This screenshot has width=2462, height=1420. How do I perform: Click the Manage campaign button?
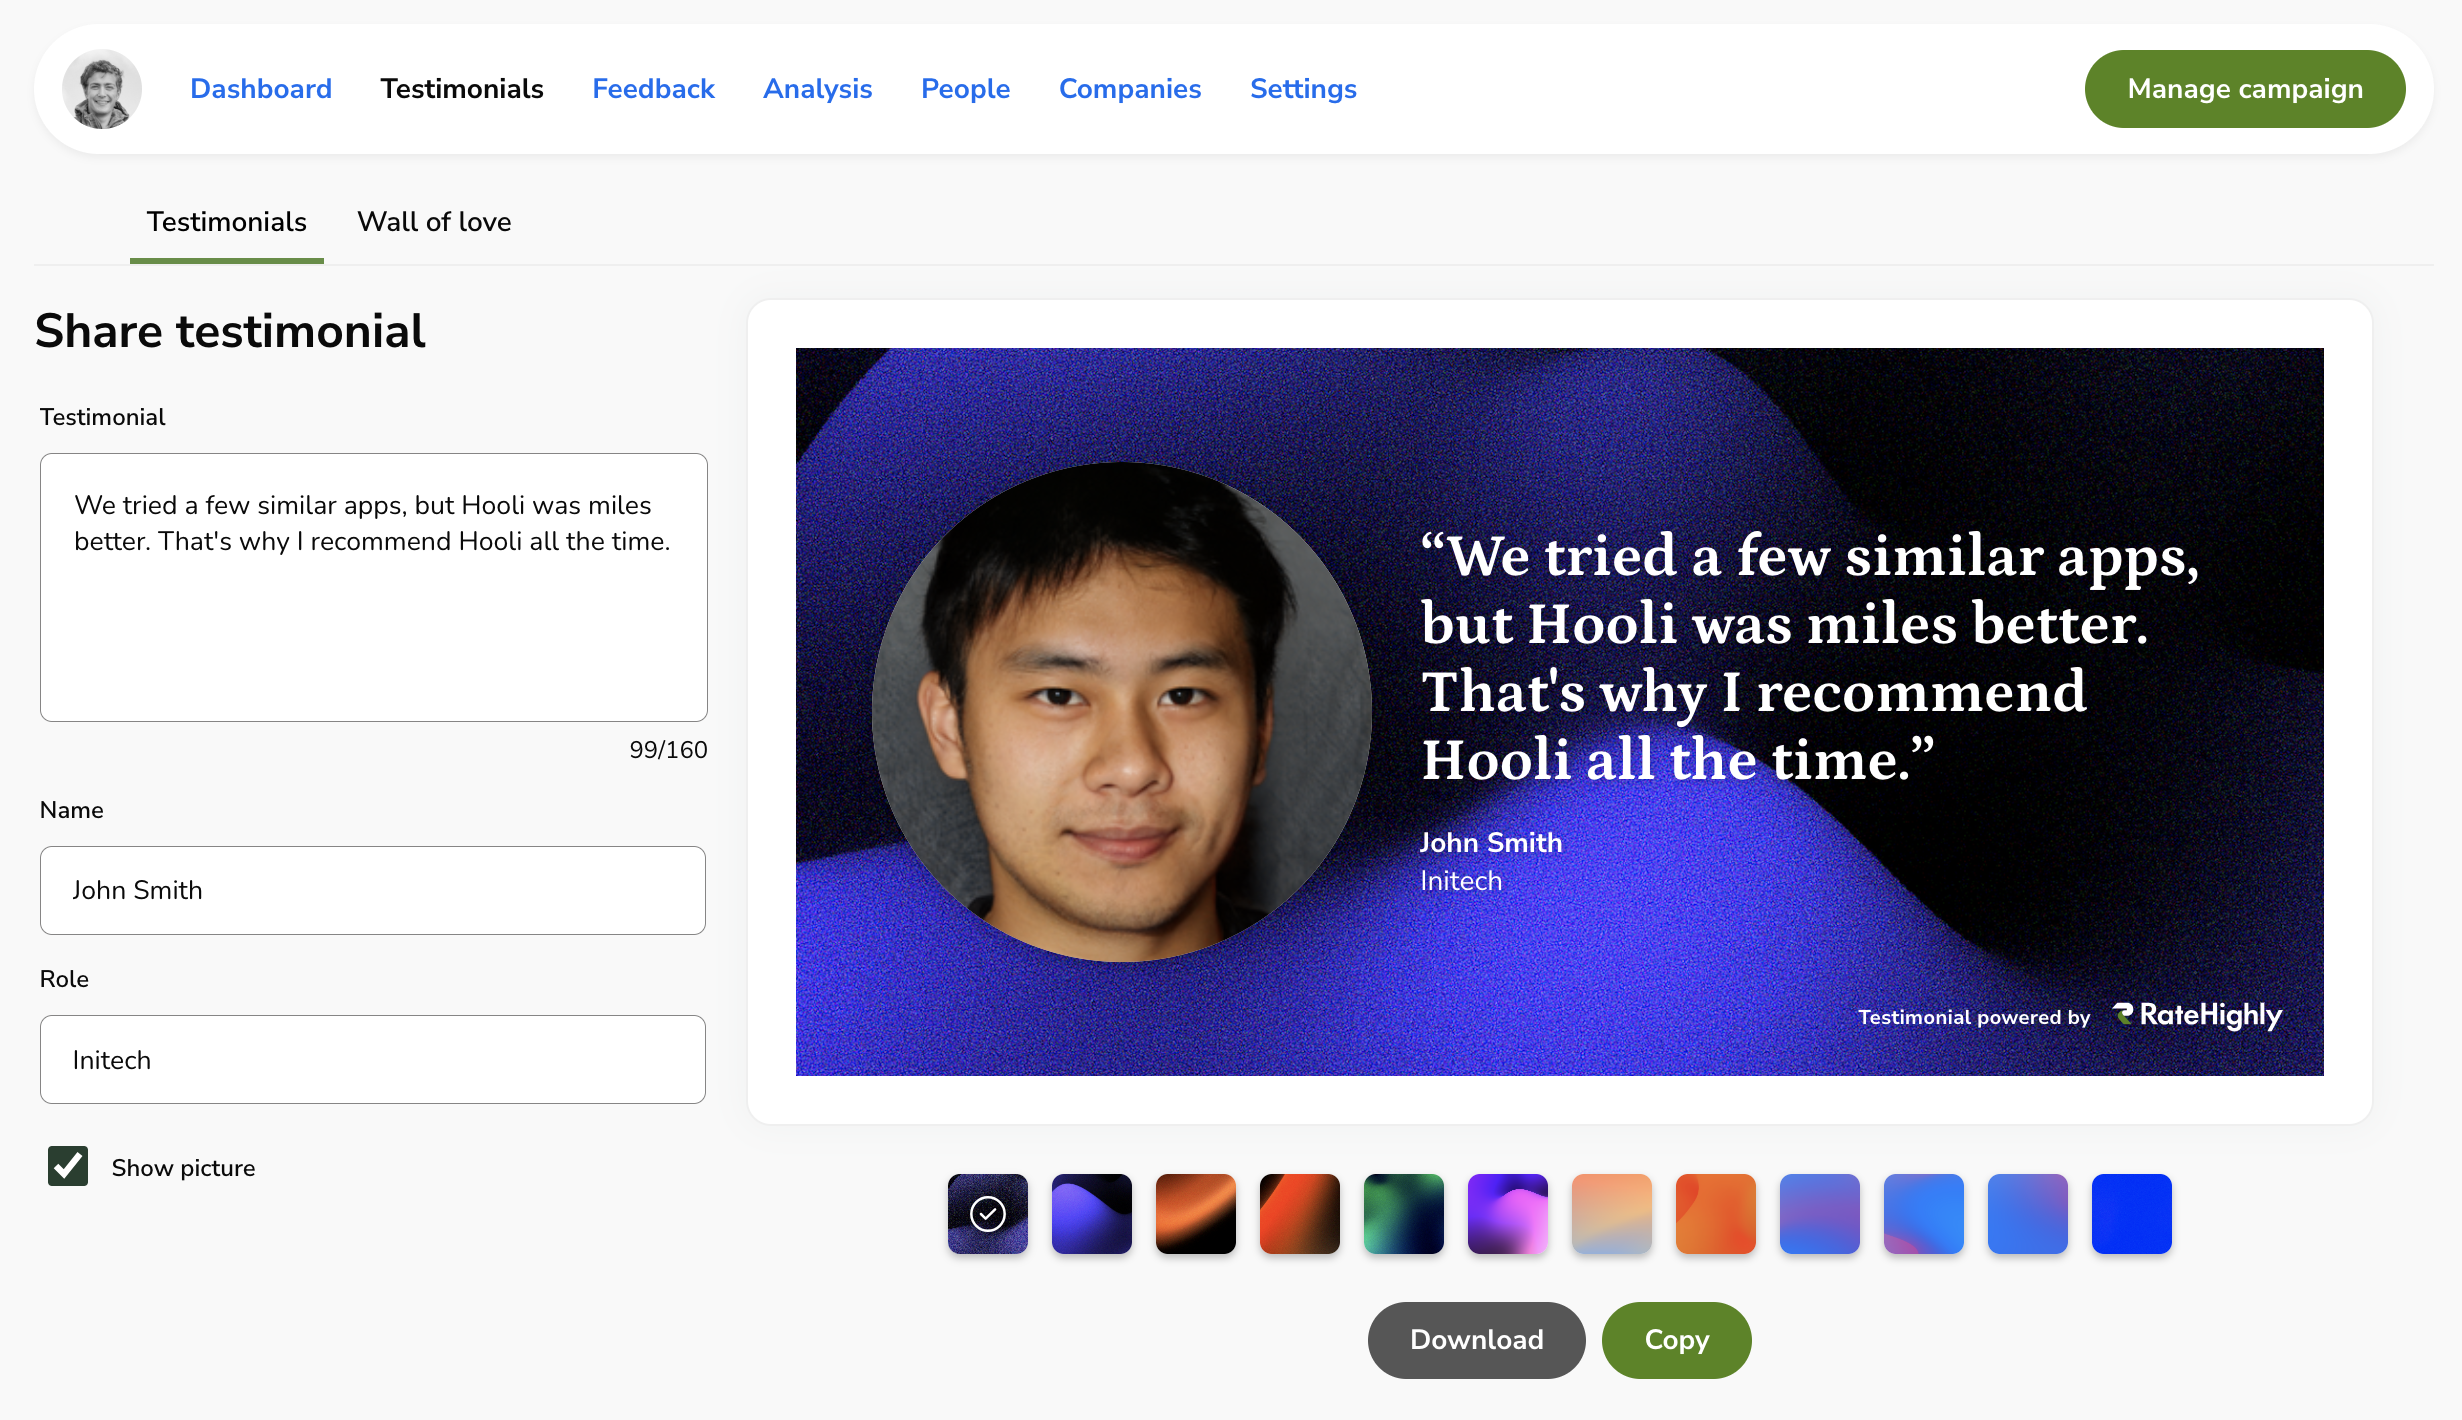coord(2244,89)
